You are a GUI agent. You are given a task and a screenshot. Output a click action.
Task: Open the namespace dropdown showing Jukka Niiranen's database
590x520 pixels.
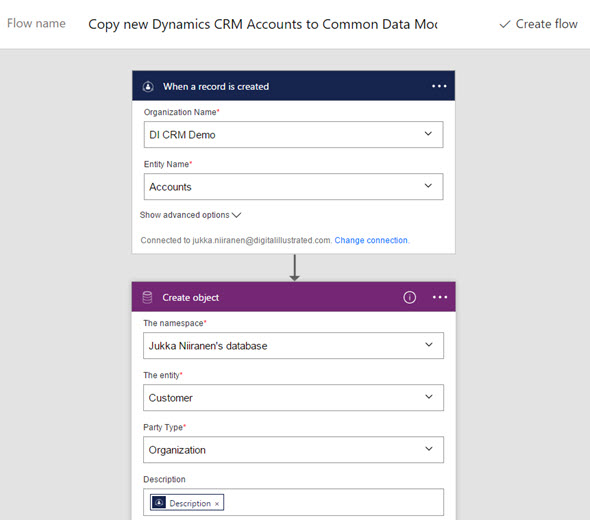coord(293,345)
